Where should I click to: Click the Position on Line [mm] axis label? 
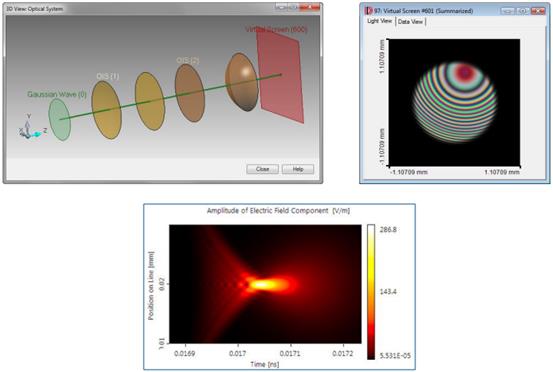pyautogui.click(x=151, y=286)
